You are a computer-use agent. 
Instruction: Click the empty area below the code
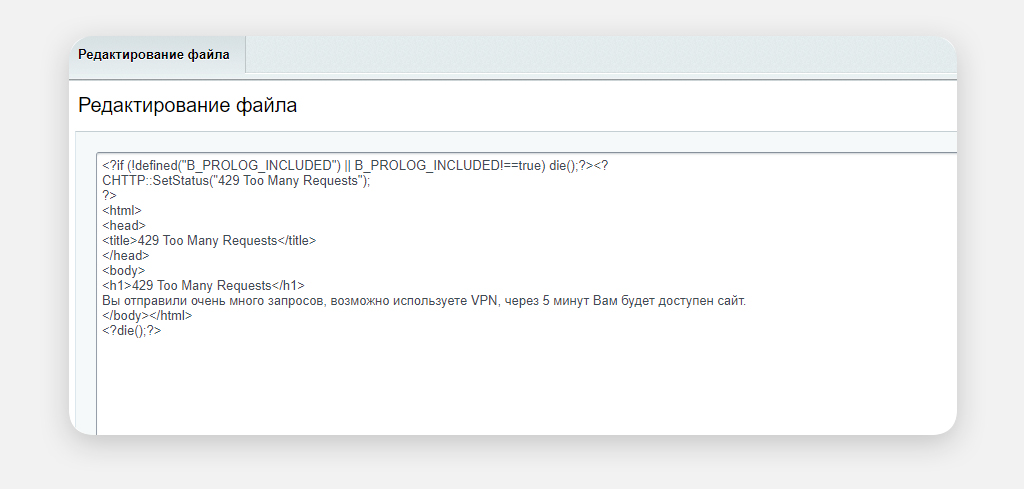tap(500, 390)
